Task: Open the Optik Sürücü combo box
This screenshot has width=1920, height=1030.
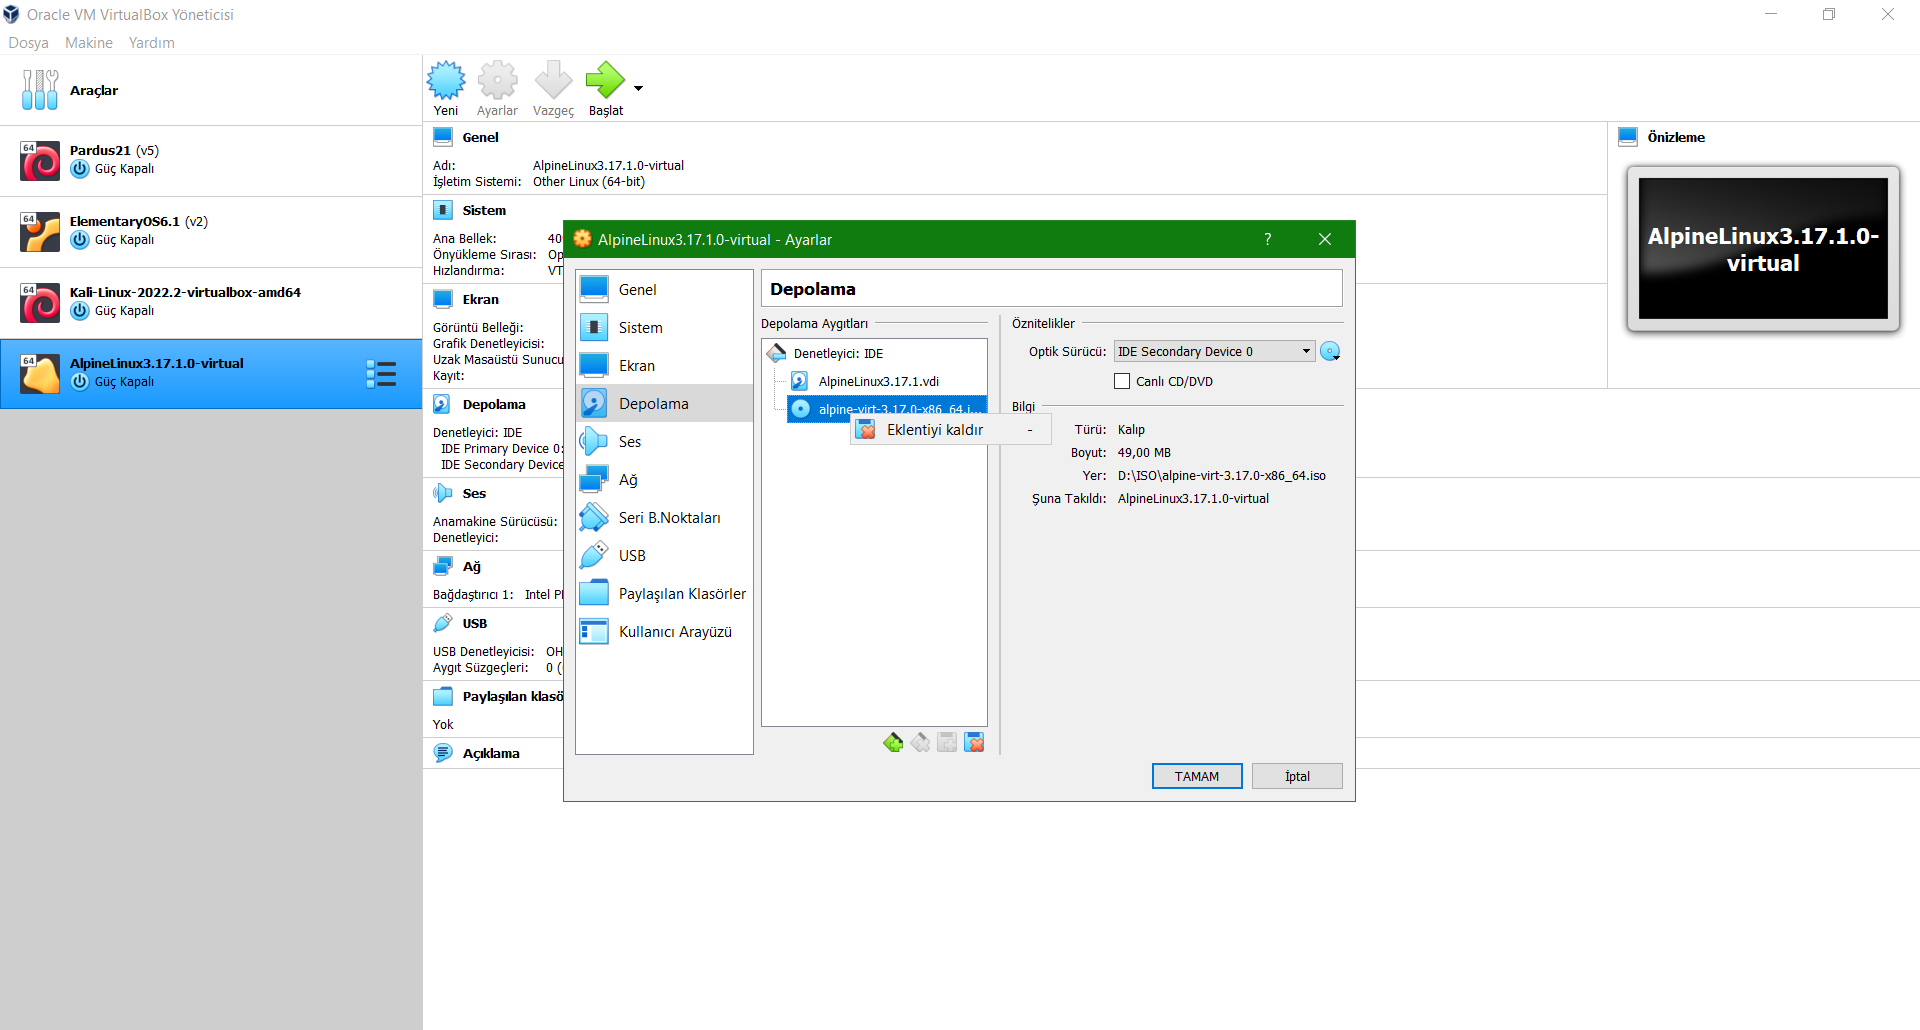Action: tap(1214, 352)
